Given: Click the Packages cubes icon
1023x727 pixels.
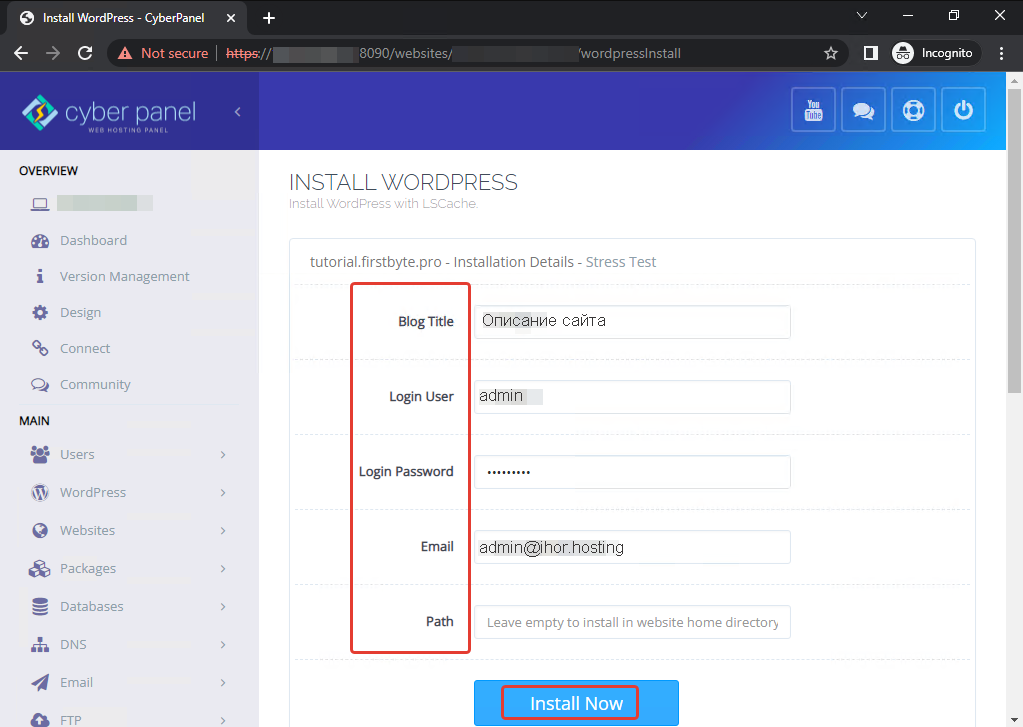Looking at the screenshot, I should pyautogui.click(x=40, y=568).
